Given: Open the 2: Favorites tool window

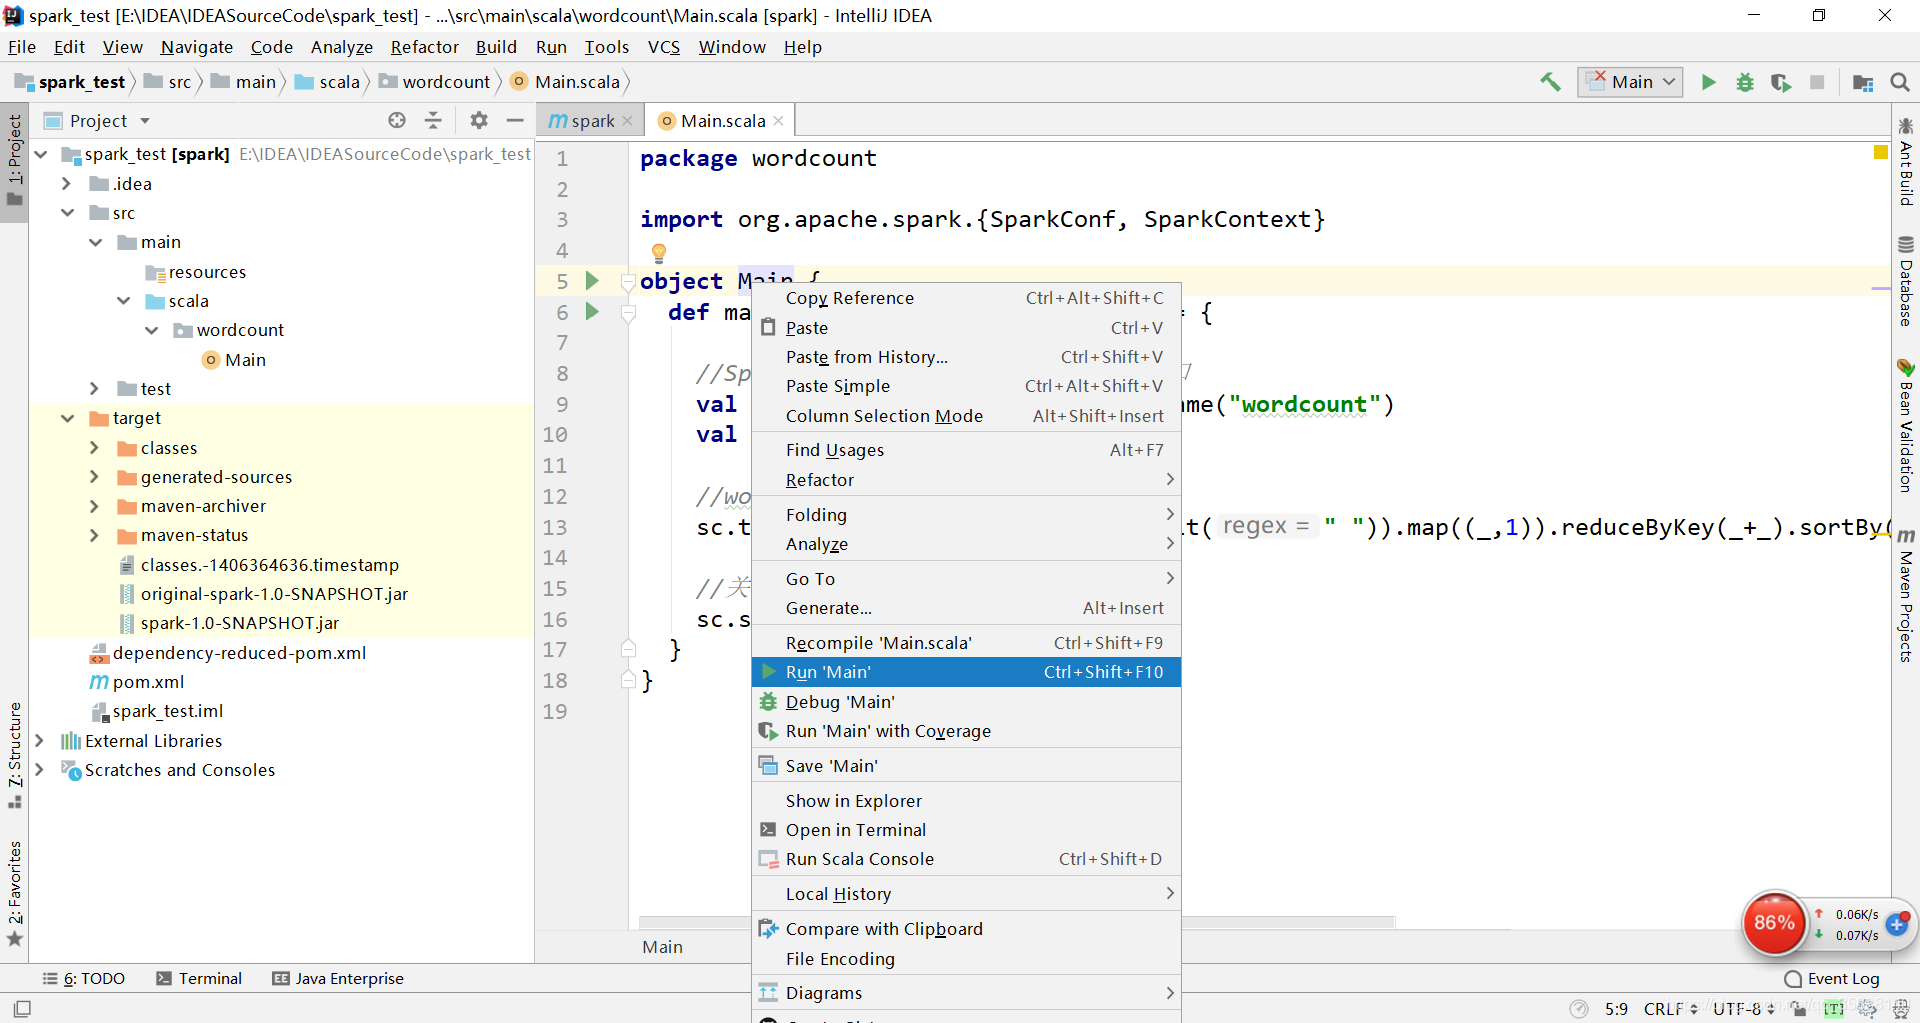Looking at the screenshot, I should 15,893.
